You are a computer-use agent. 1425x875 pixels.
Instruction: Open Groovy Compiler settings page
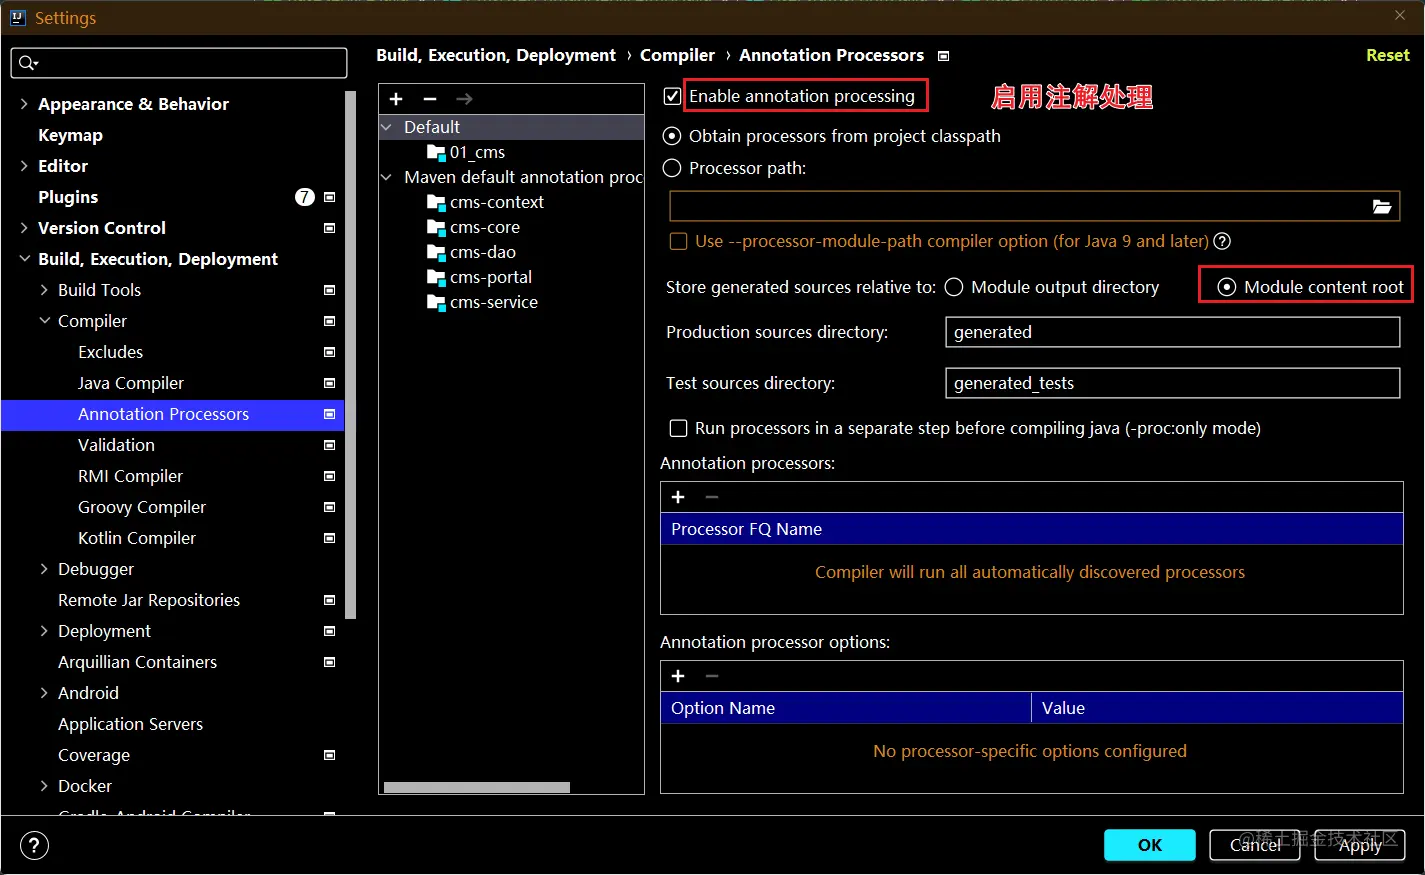tap(142, 507)
